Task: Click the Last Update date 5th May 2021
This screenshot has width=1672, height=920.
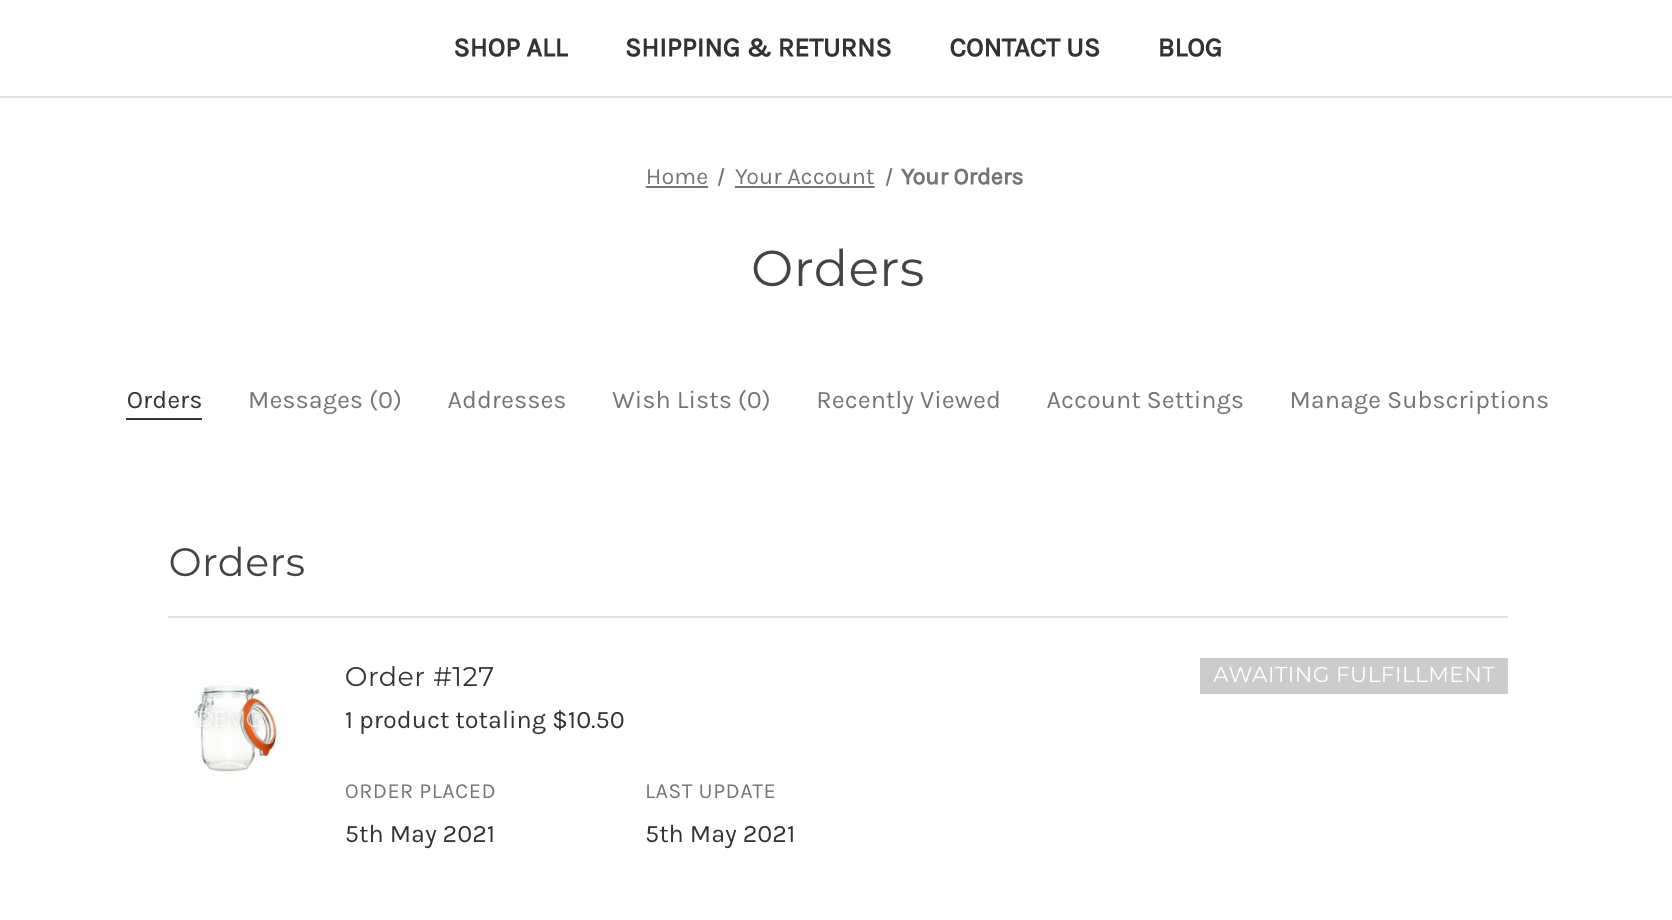Action: (x=720, y=834)
